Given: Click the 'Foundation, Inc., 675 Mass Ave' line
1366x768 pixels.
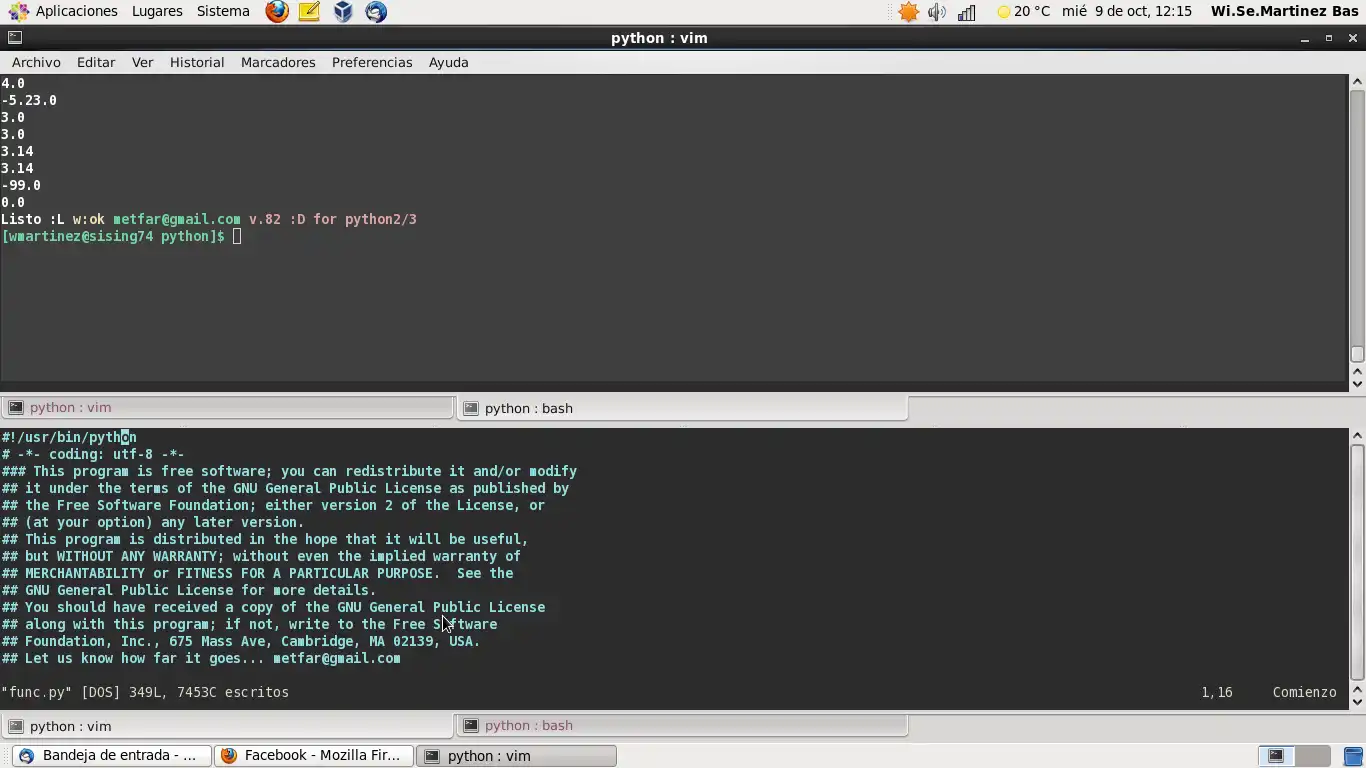Looking at the screenshot, I should click(241, 641).
